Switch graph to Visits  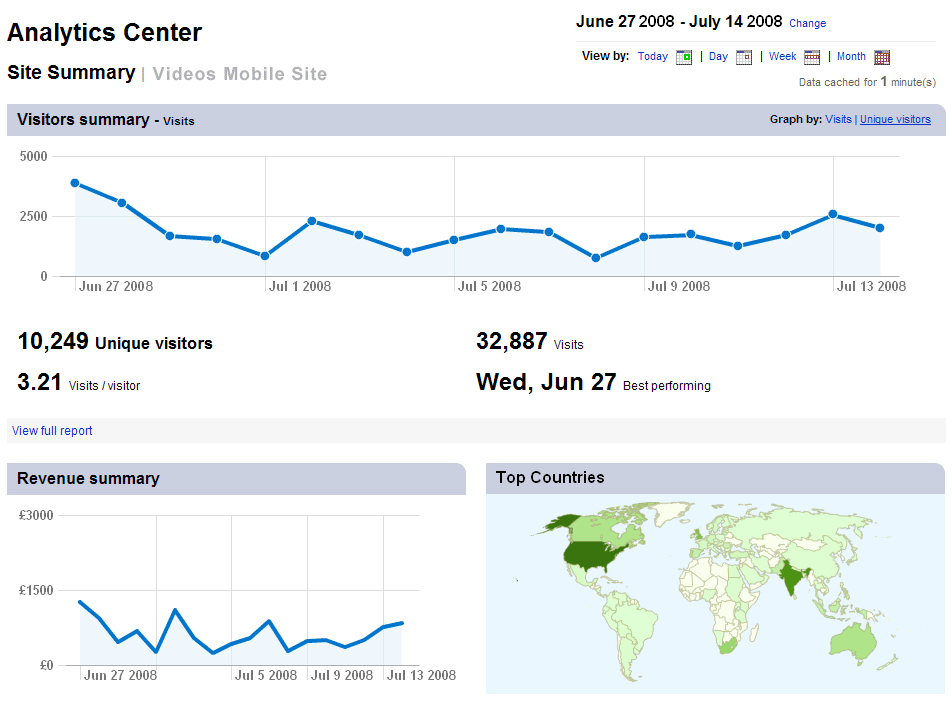[839, 119]
